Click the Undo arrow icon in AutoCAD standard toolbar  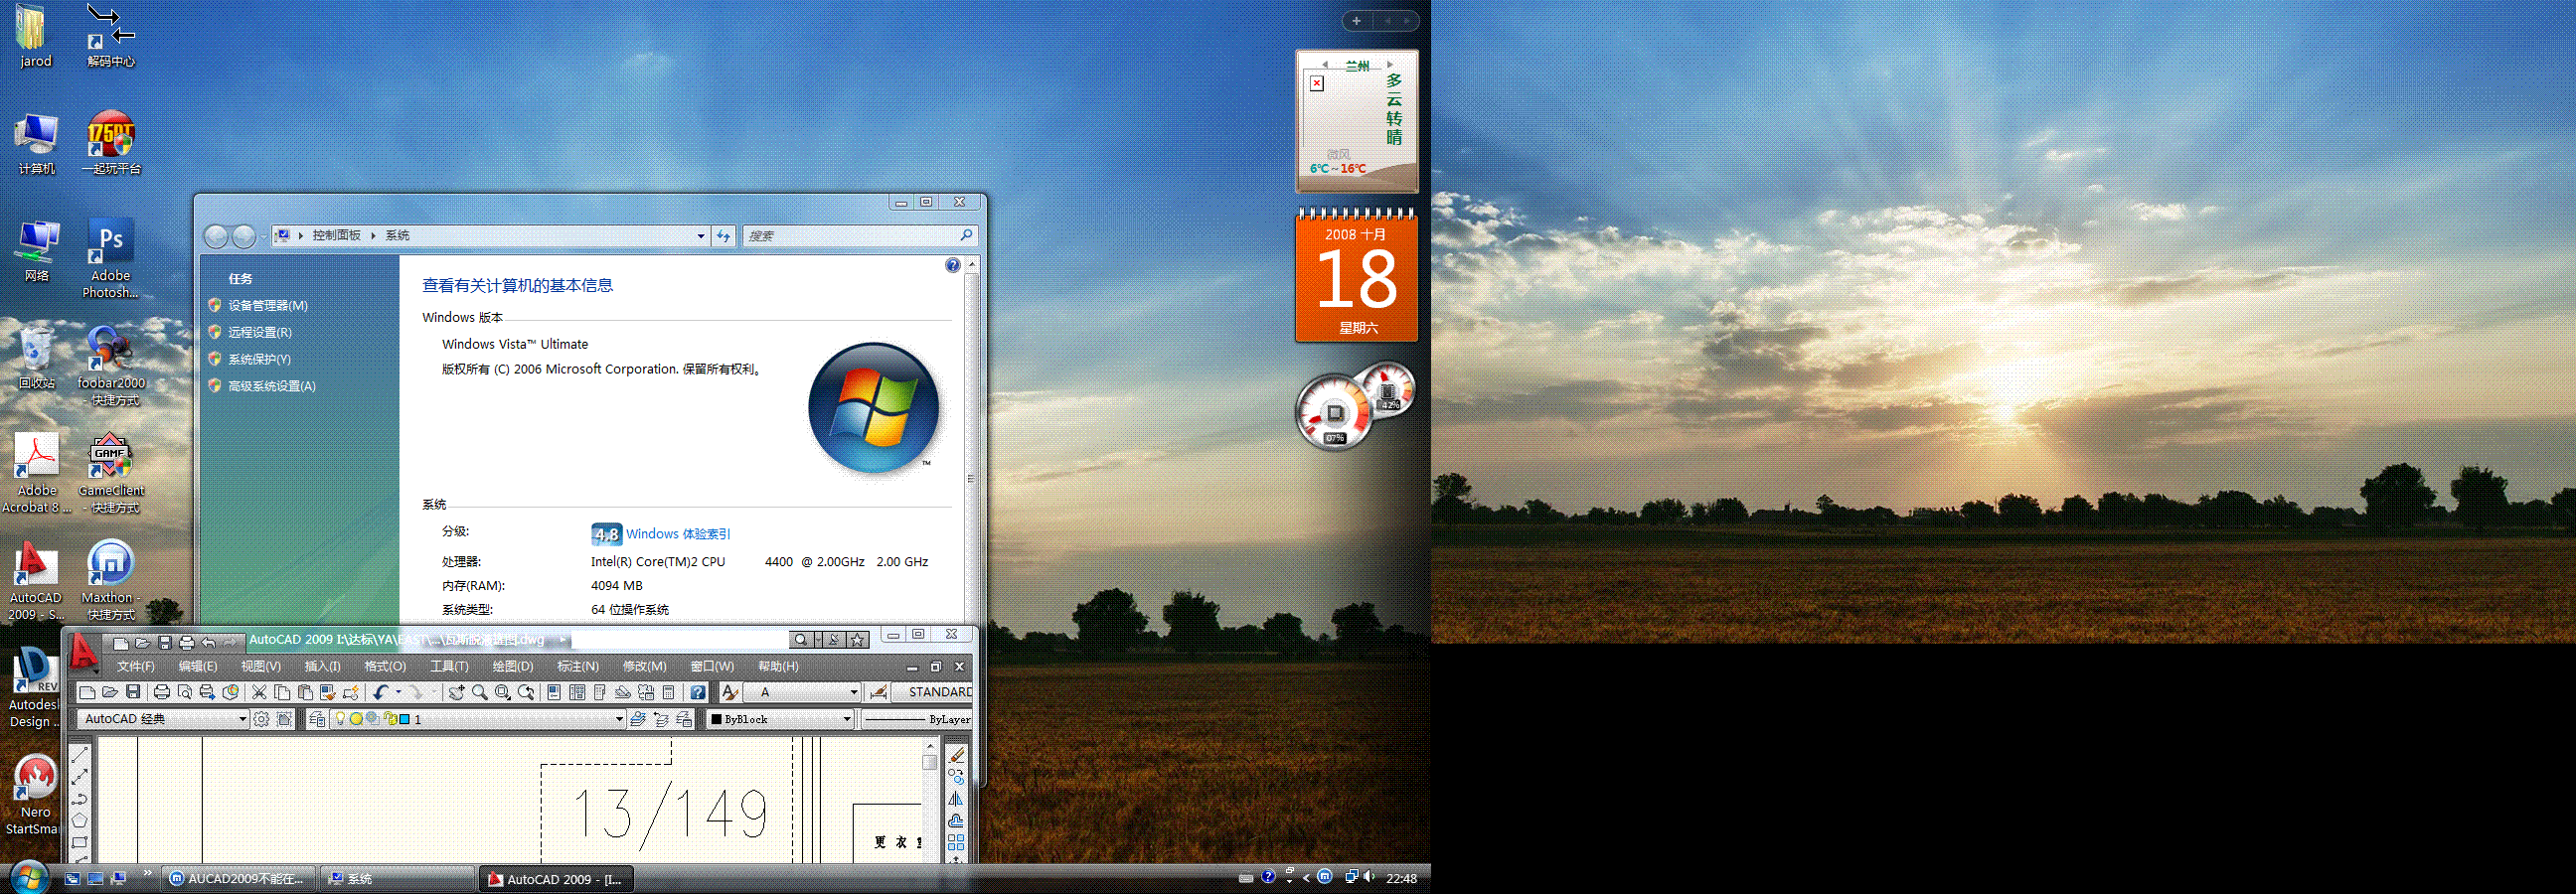[380, 692]
